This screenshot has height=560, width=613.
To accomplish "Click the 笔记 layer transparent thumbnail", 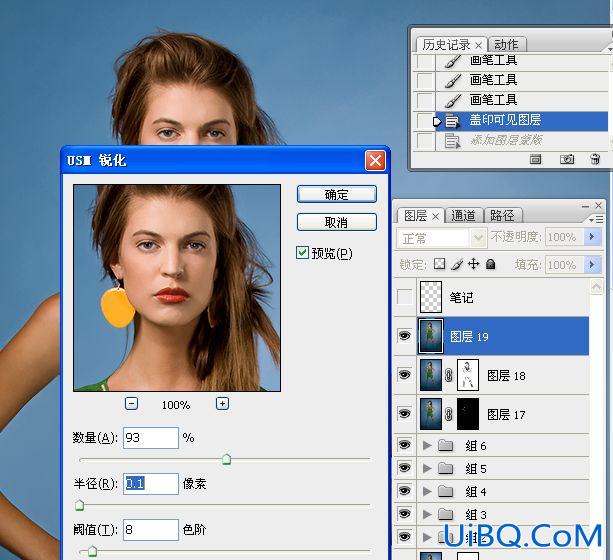I will click(431, 297).
